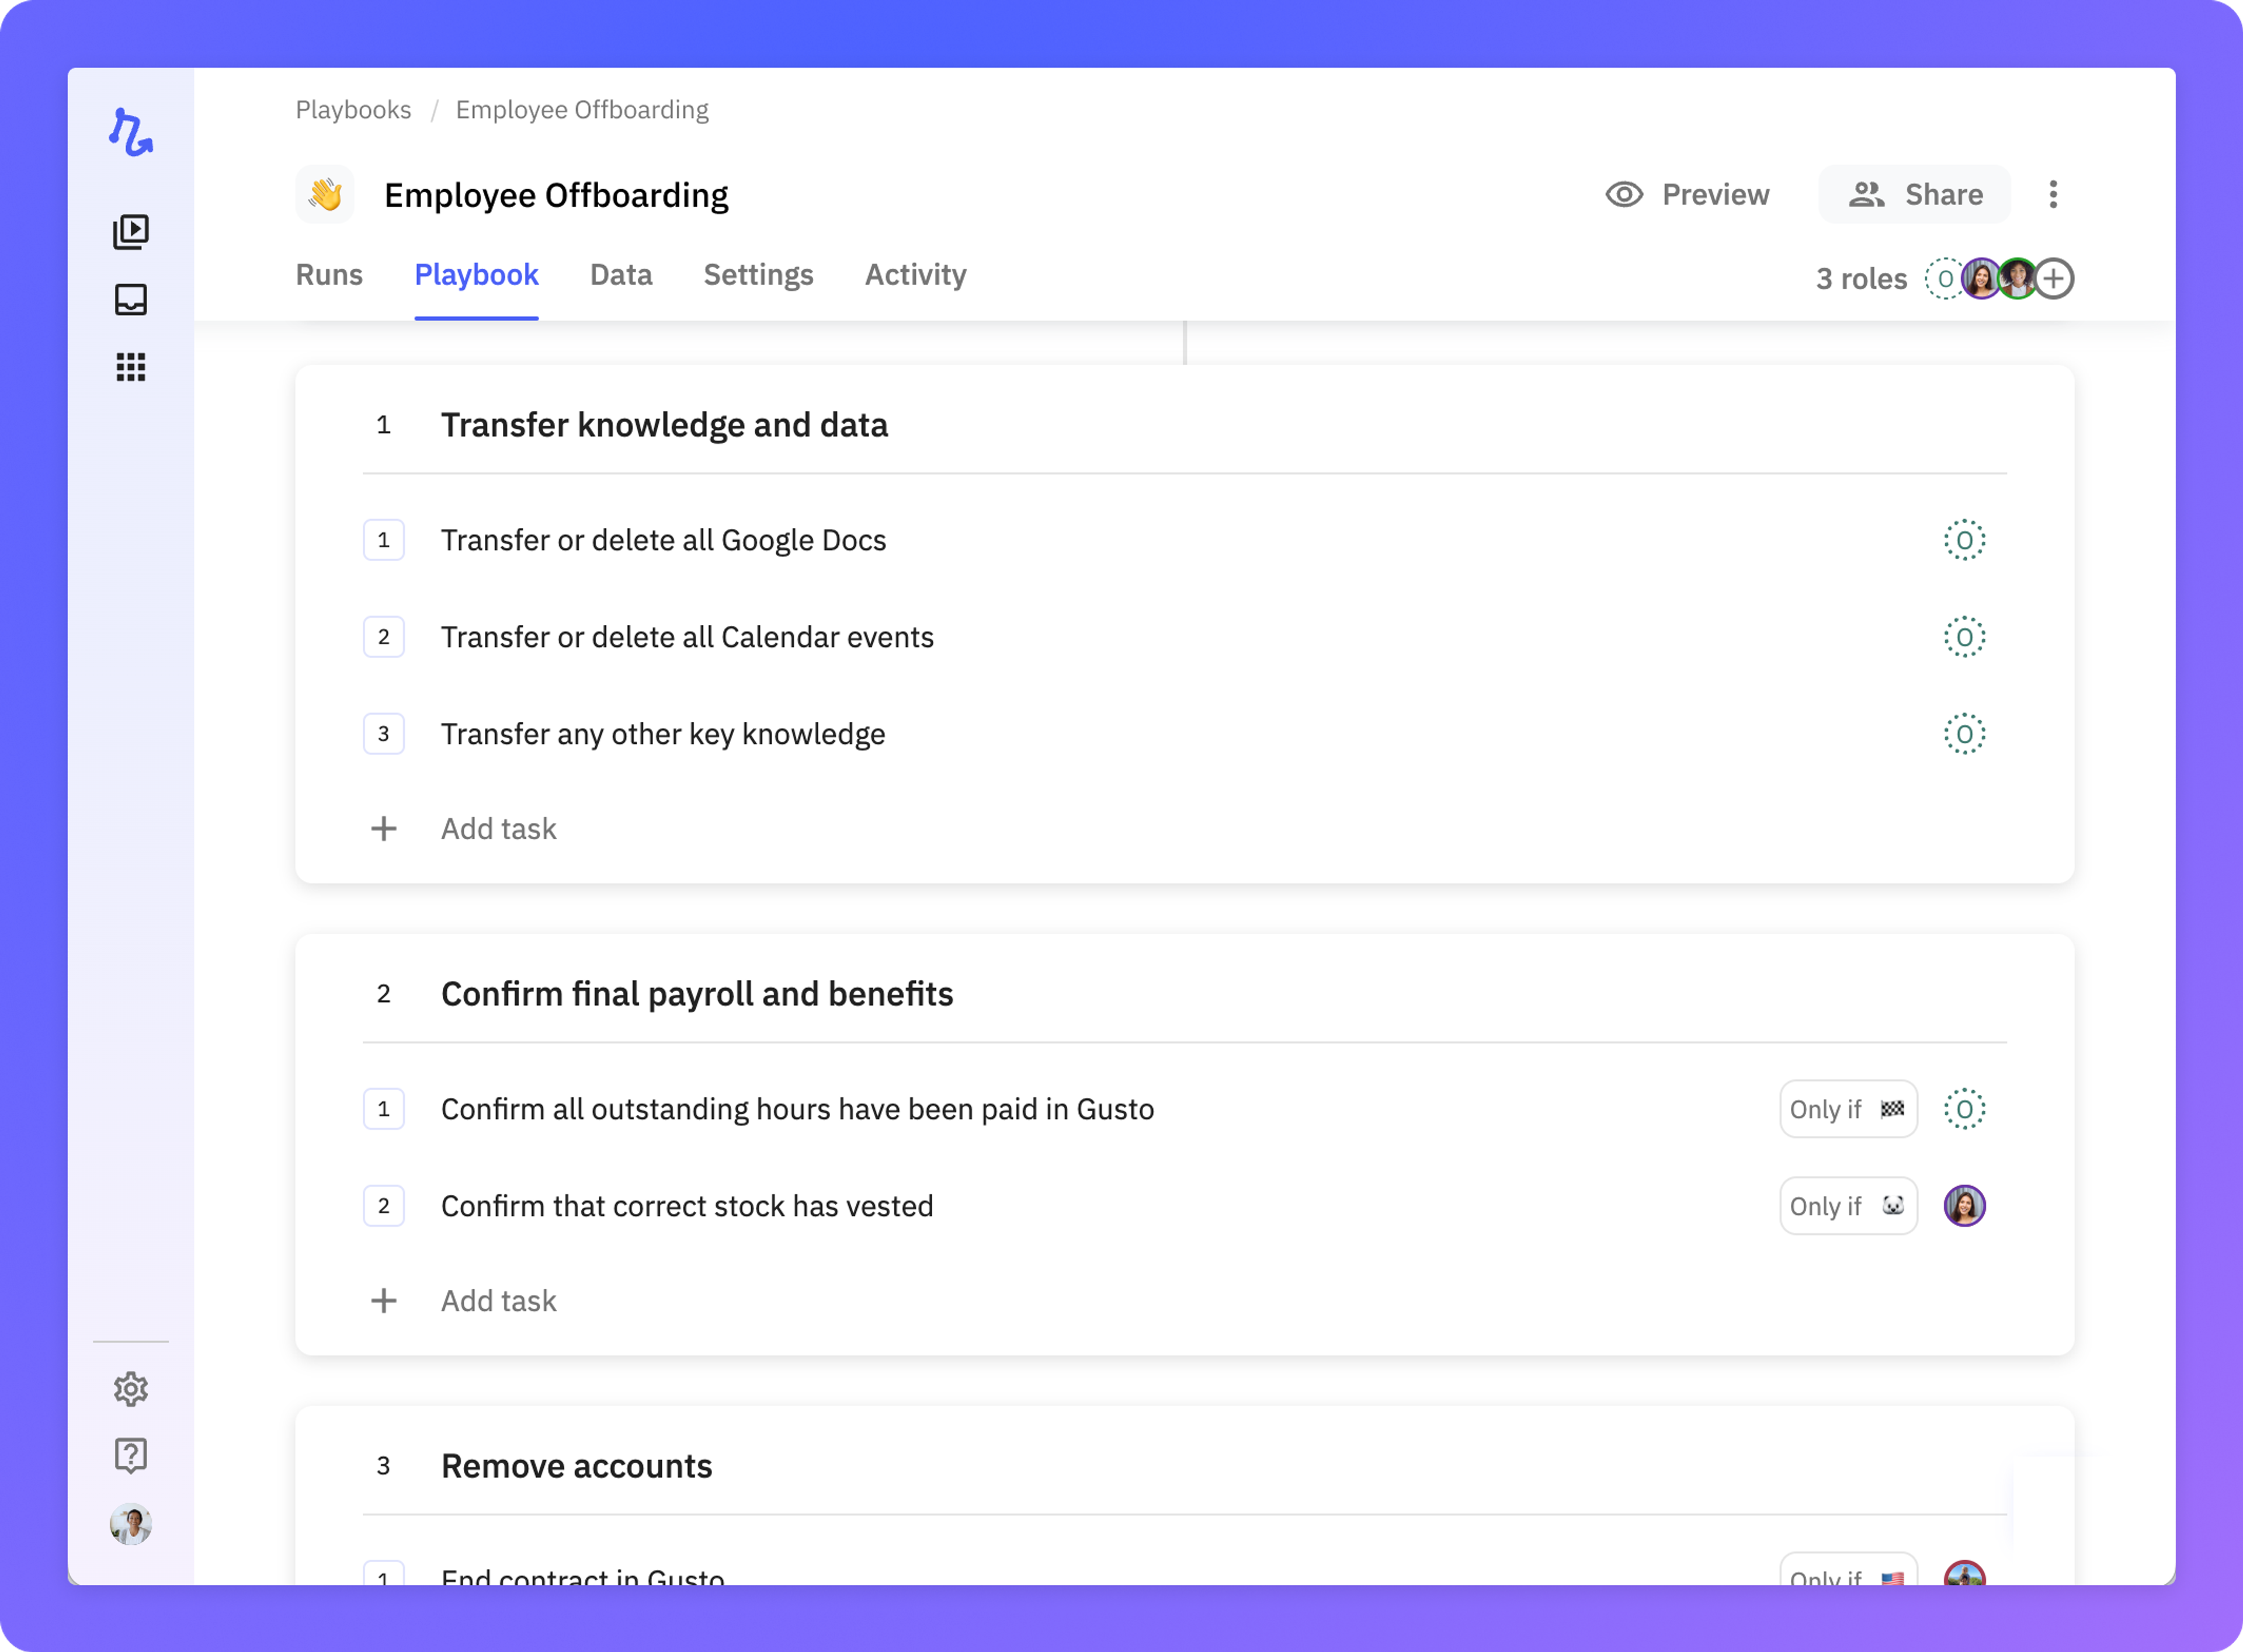Open the three-dot more options menu
The width and height of the screenshot is (2243, 1652).
pyautogui.click(x=2053, y=194)
